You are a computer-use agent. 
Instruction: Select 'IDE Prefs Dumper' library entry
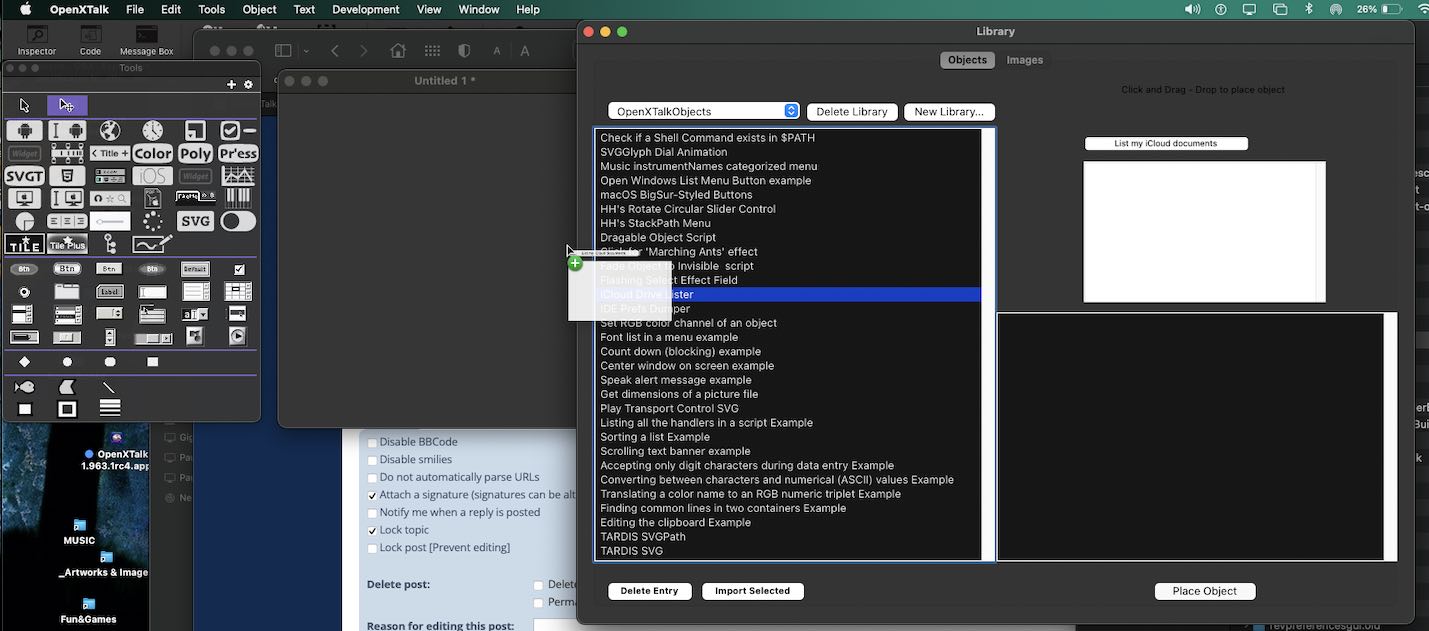788,309
